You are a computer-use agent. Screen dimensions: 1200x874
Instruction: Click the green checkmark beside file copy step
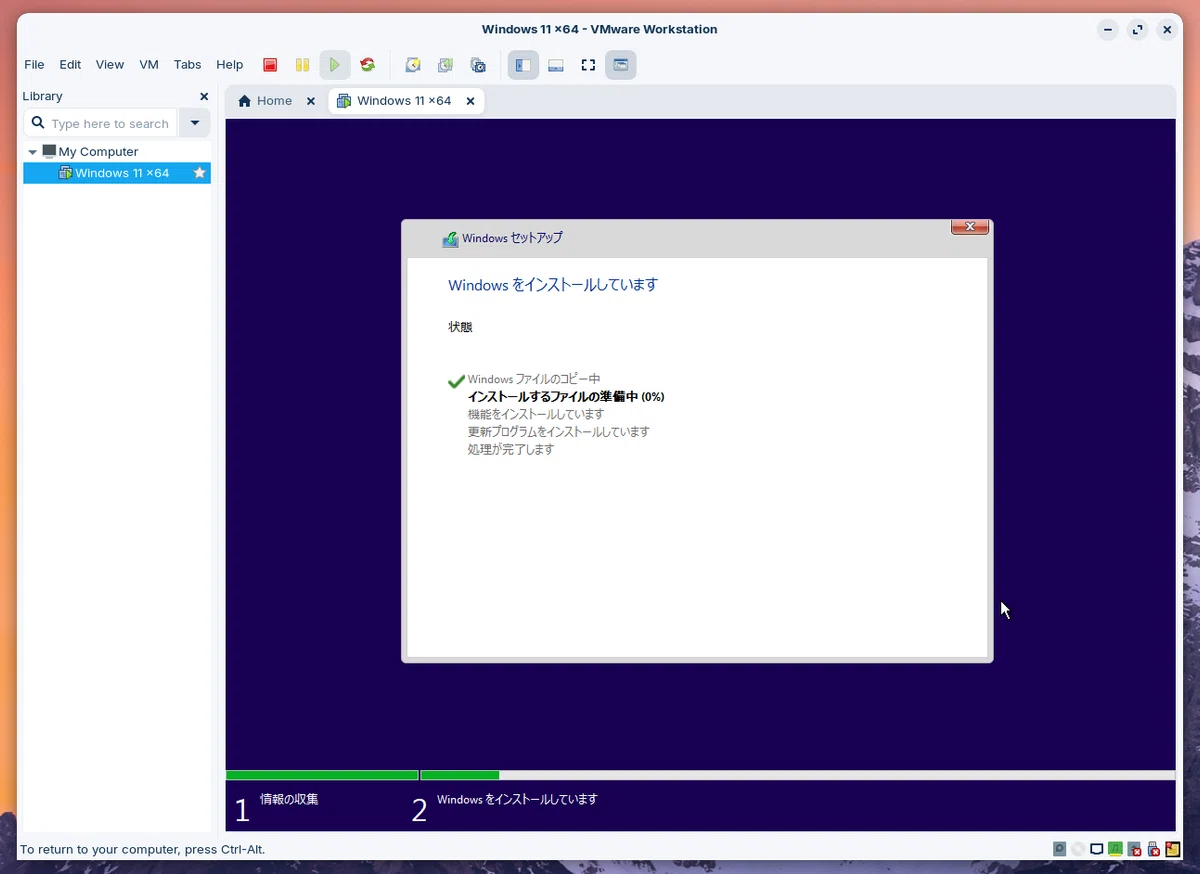pos(456,381)
